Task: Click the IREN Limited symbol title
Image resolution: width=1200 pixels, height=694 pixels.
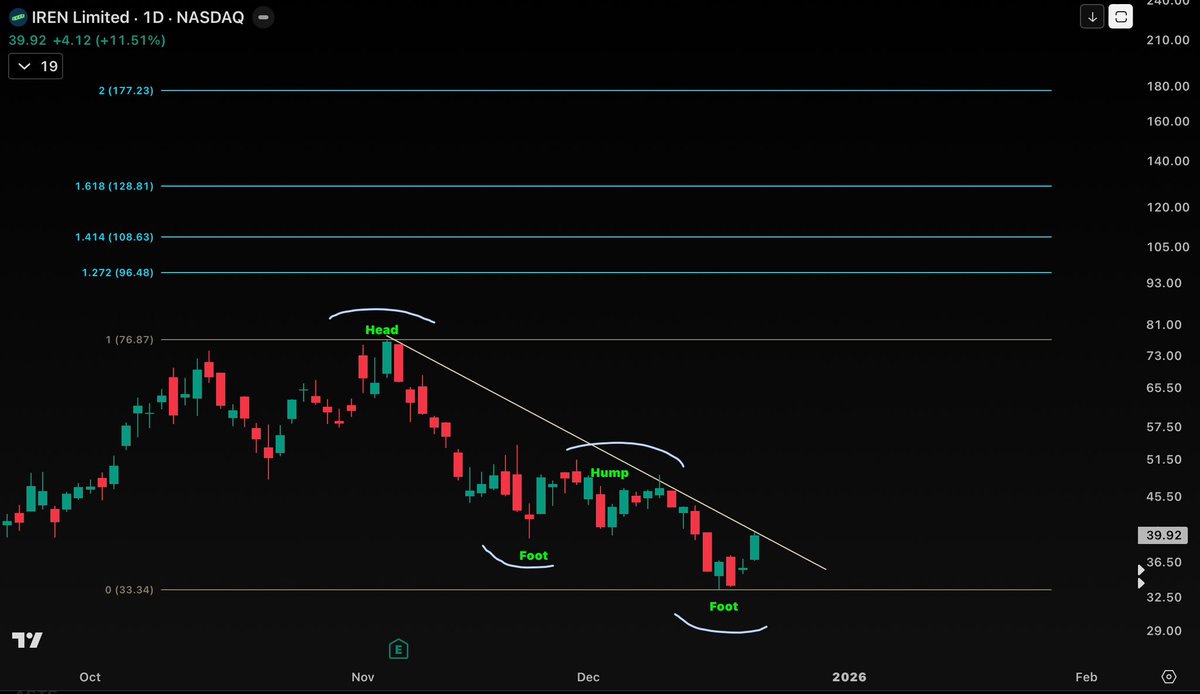Action: coord(81,18)
